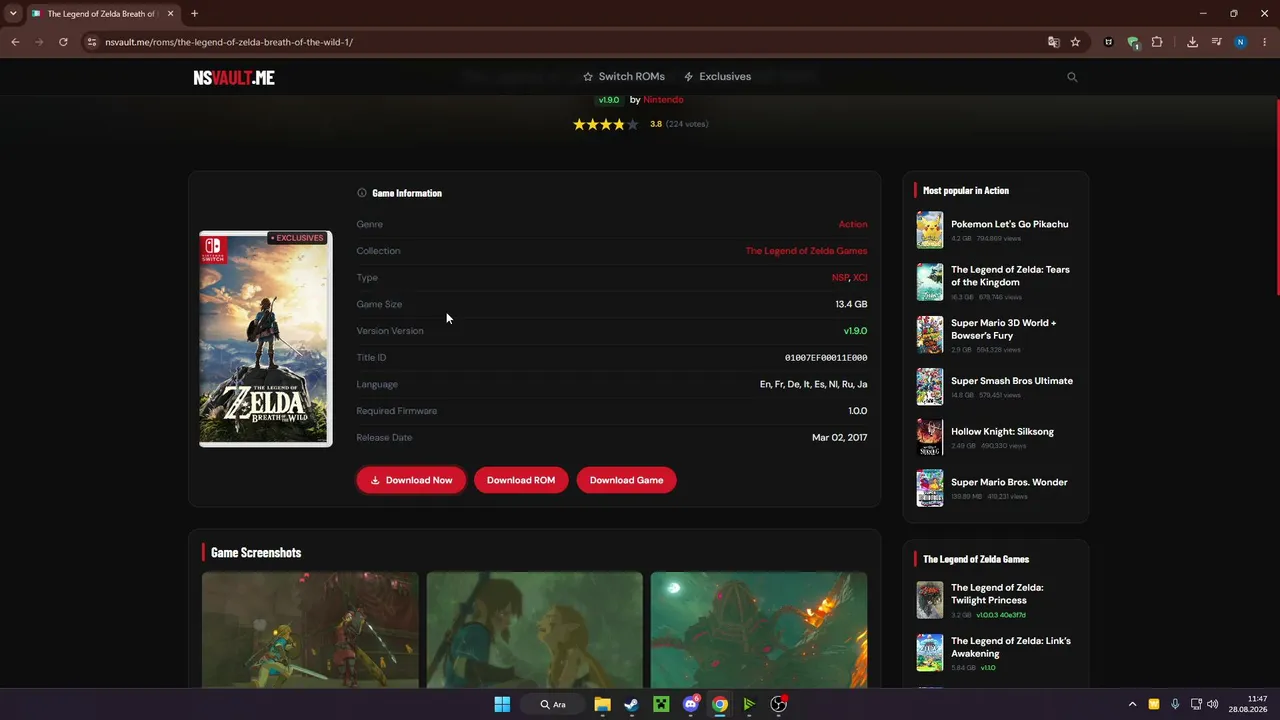Click the NSP type link
The width and height of the screenshot is (1280, 720).
coord(840,278)
